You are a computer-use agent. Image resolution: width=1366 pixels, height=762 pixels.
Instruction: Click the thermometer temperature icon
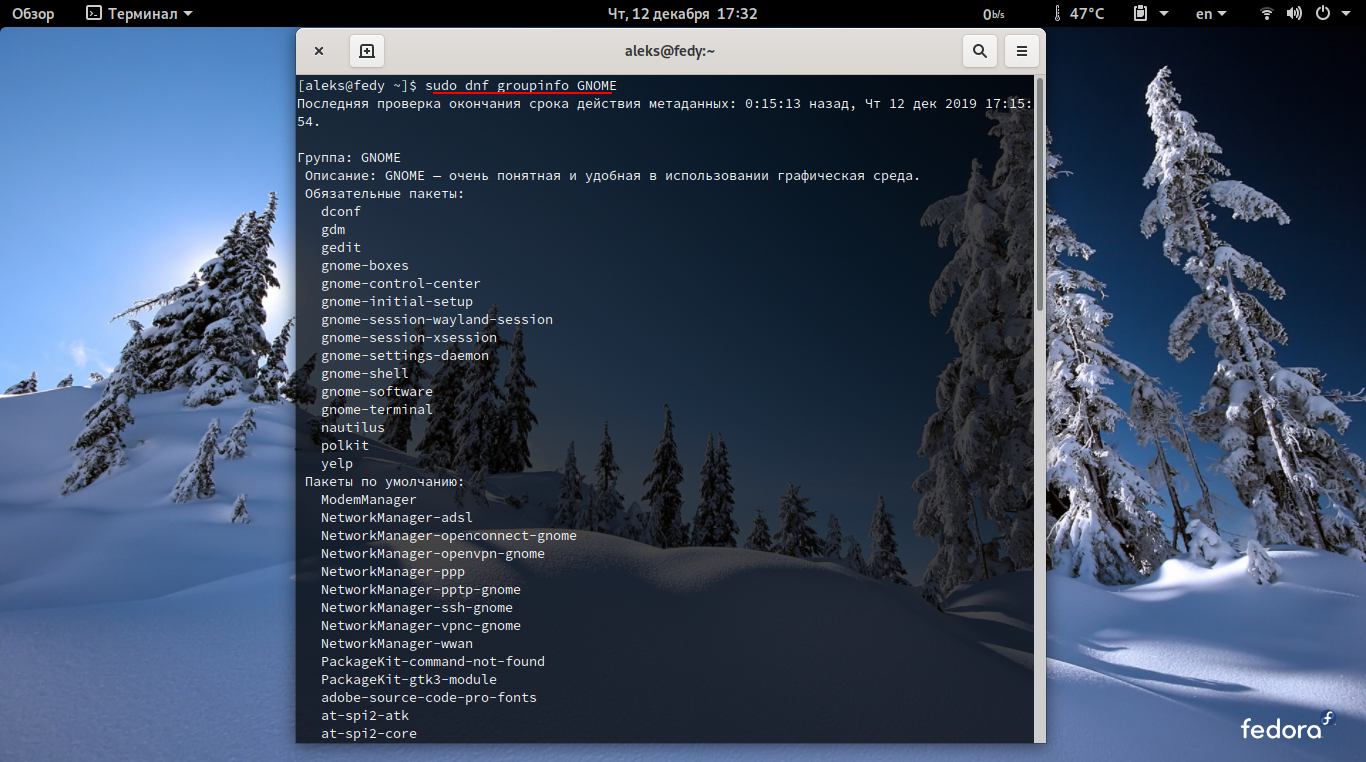coord(1055,13)
